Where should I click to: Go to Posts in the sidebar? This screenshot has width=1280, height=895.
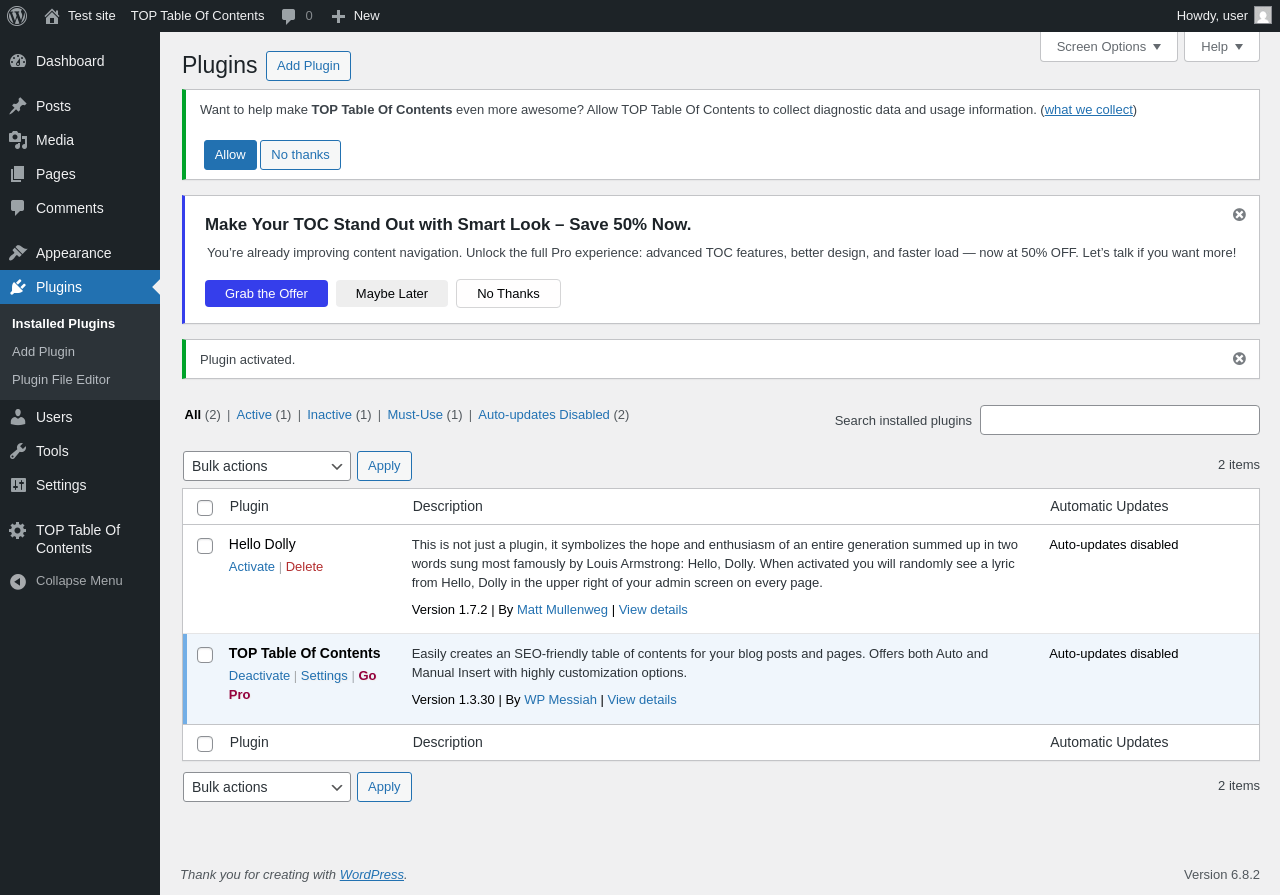point(80,106)
